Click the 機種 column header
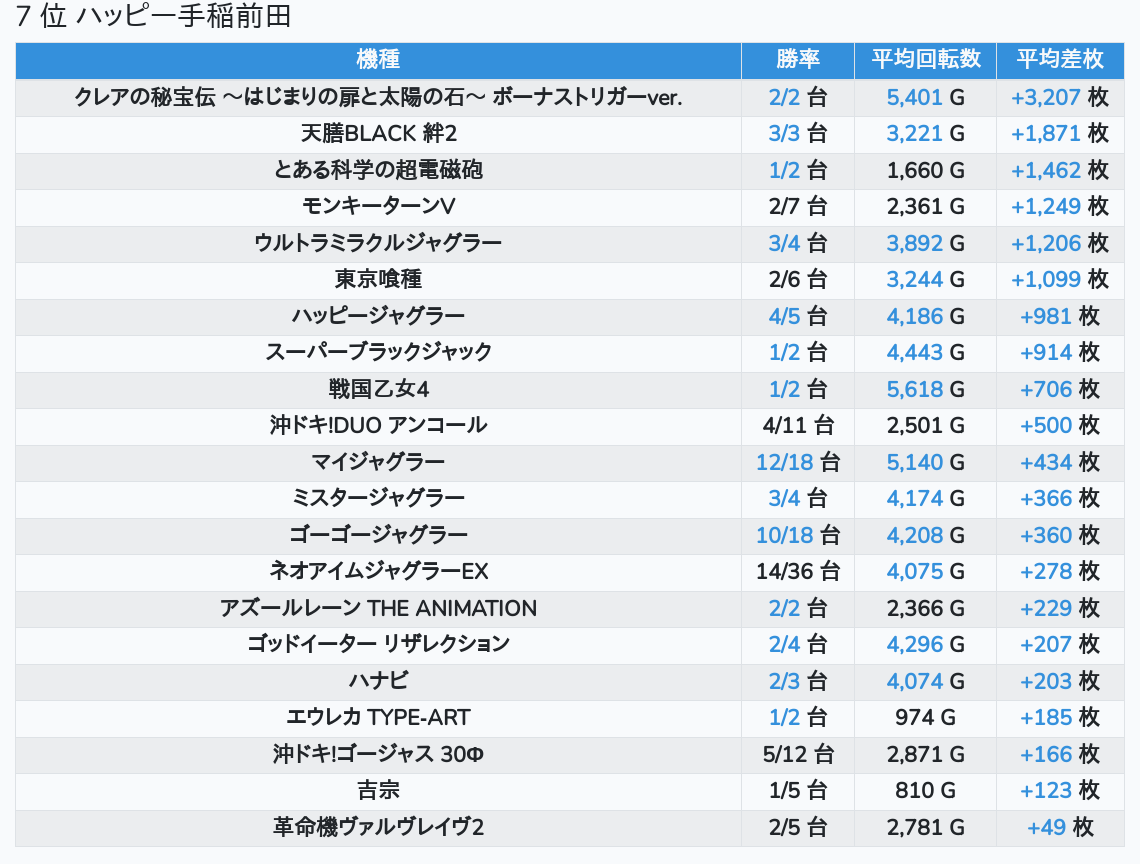1140x864 pixels. tap(378, 60)
